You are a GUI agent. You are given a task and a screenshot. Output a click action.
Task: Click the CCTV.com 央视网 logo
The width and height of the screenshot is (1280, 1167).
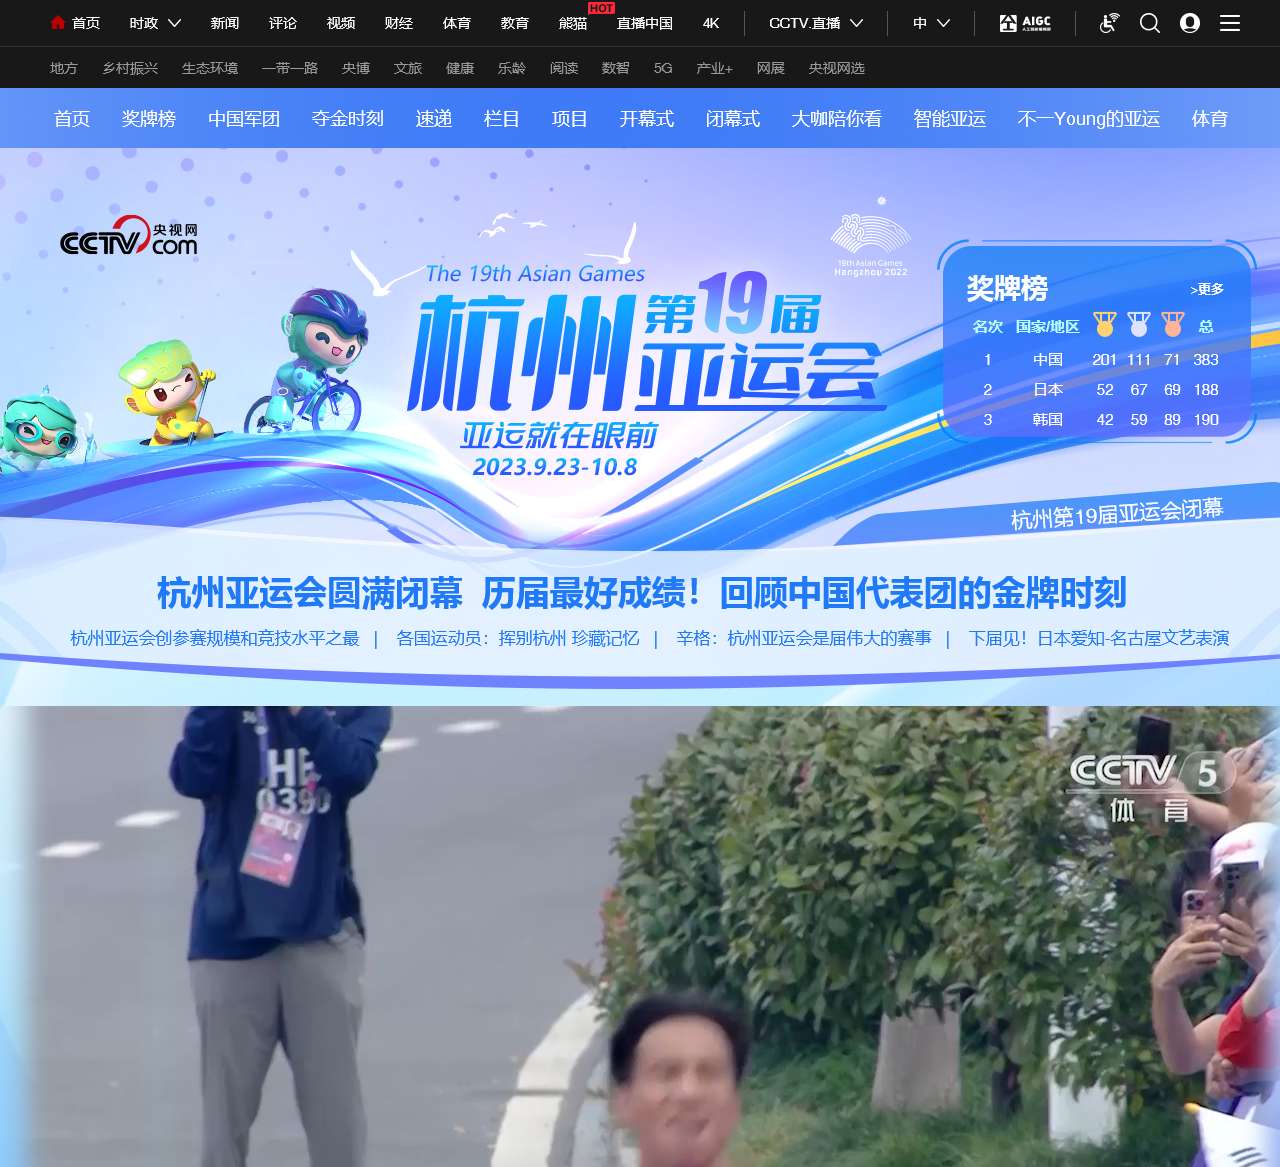coord(129,236)
